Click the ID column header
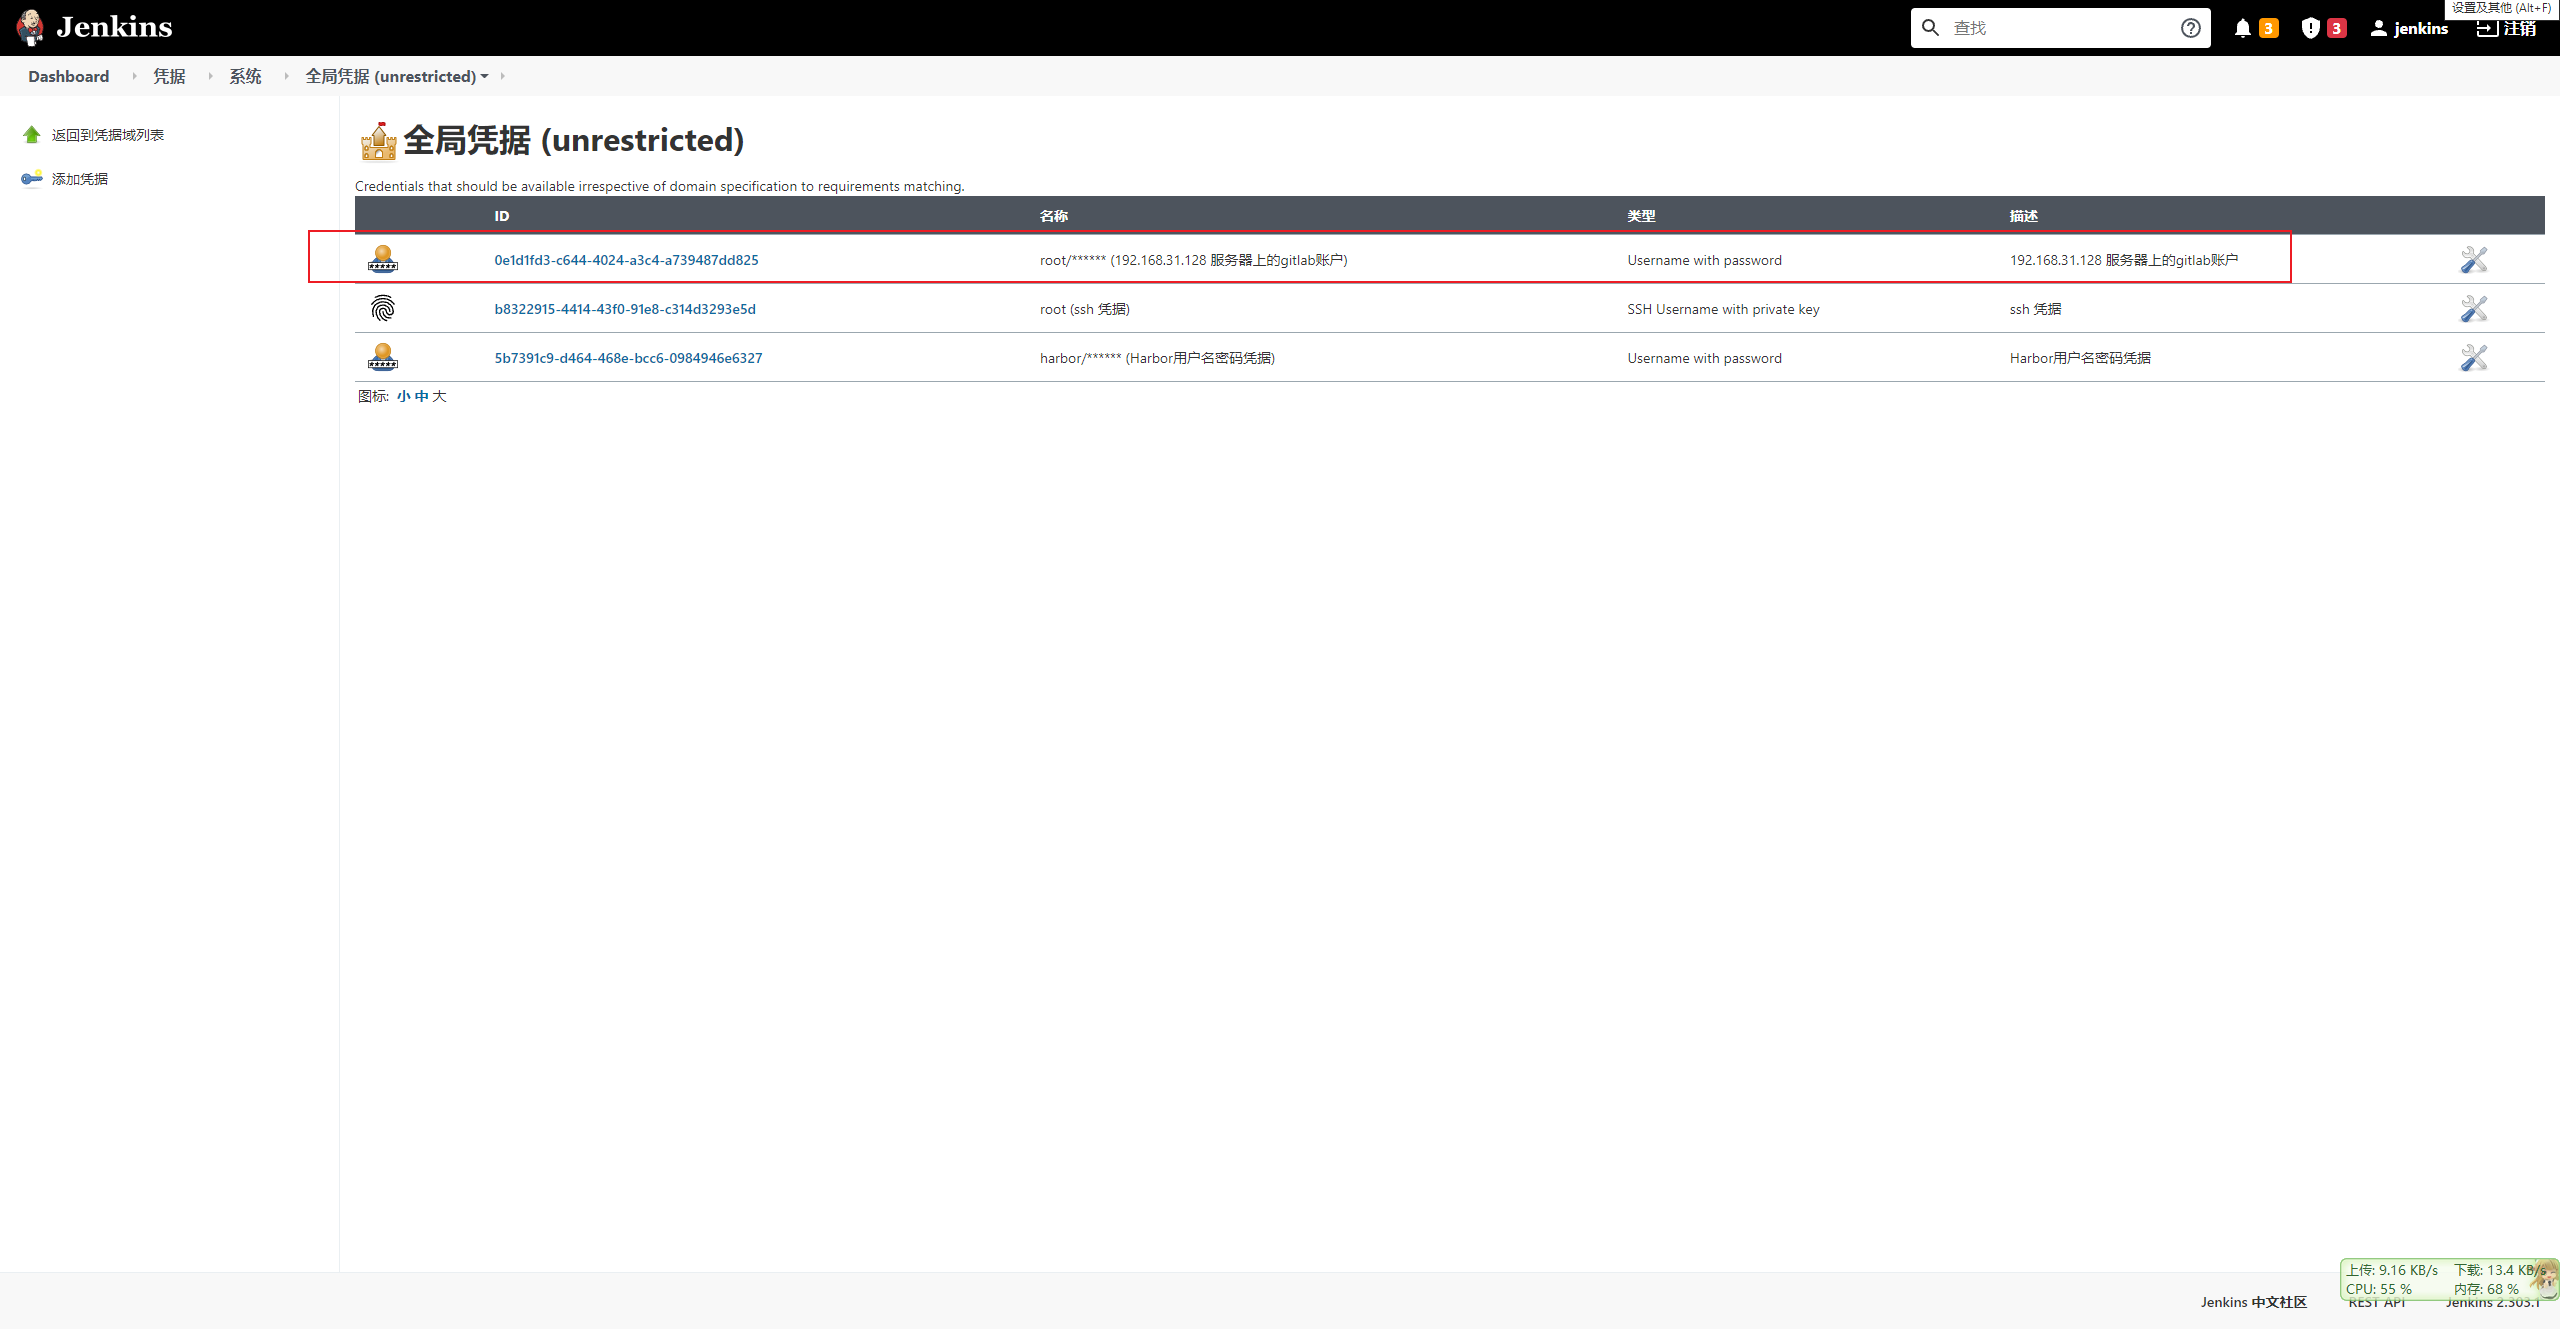 (501, 216)
